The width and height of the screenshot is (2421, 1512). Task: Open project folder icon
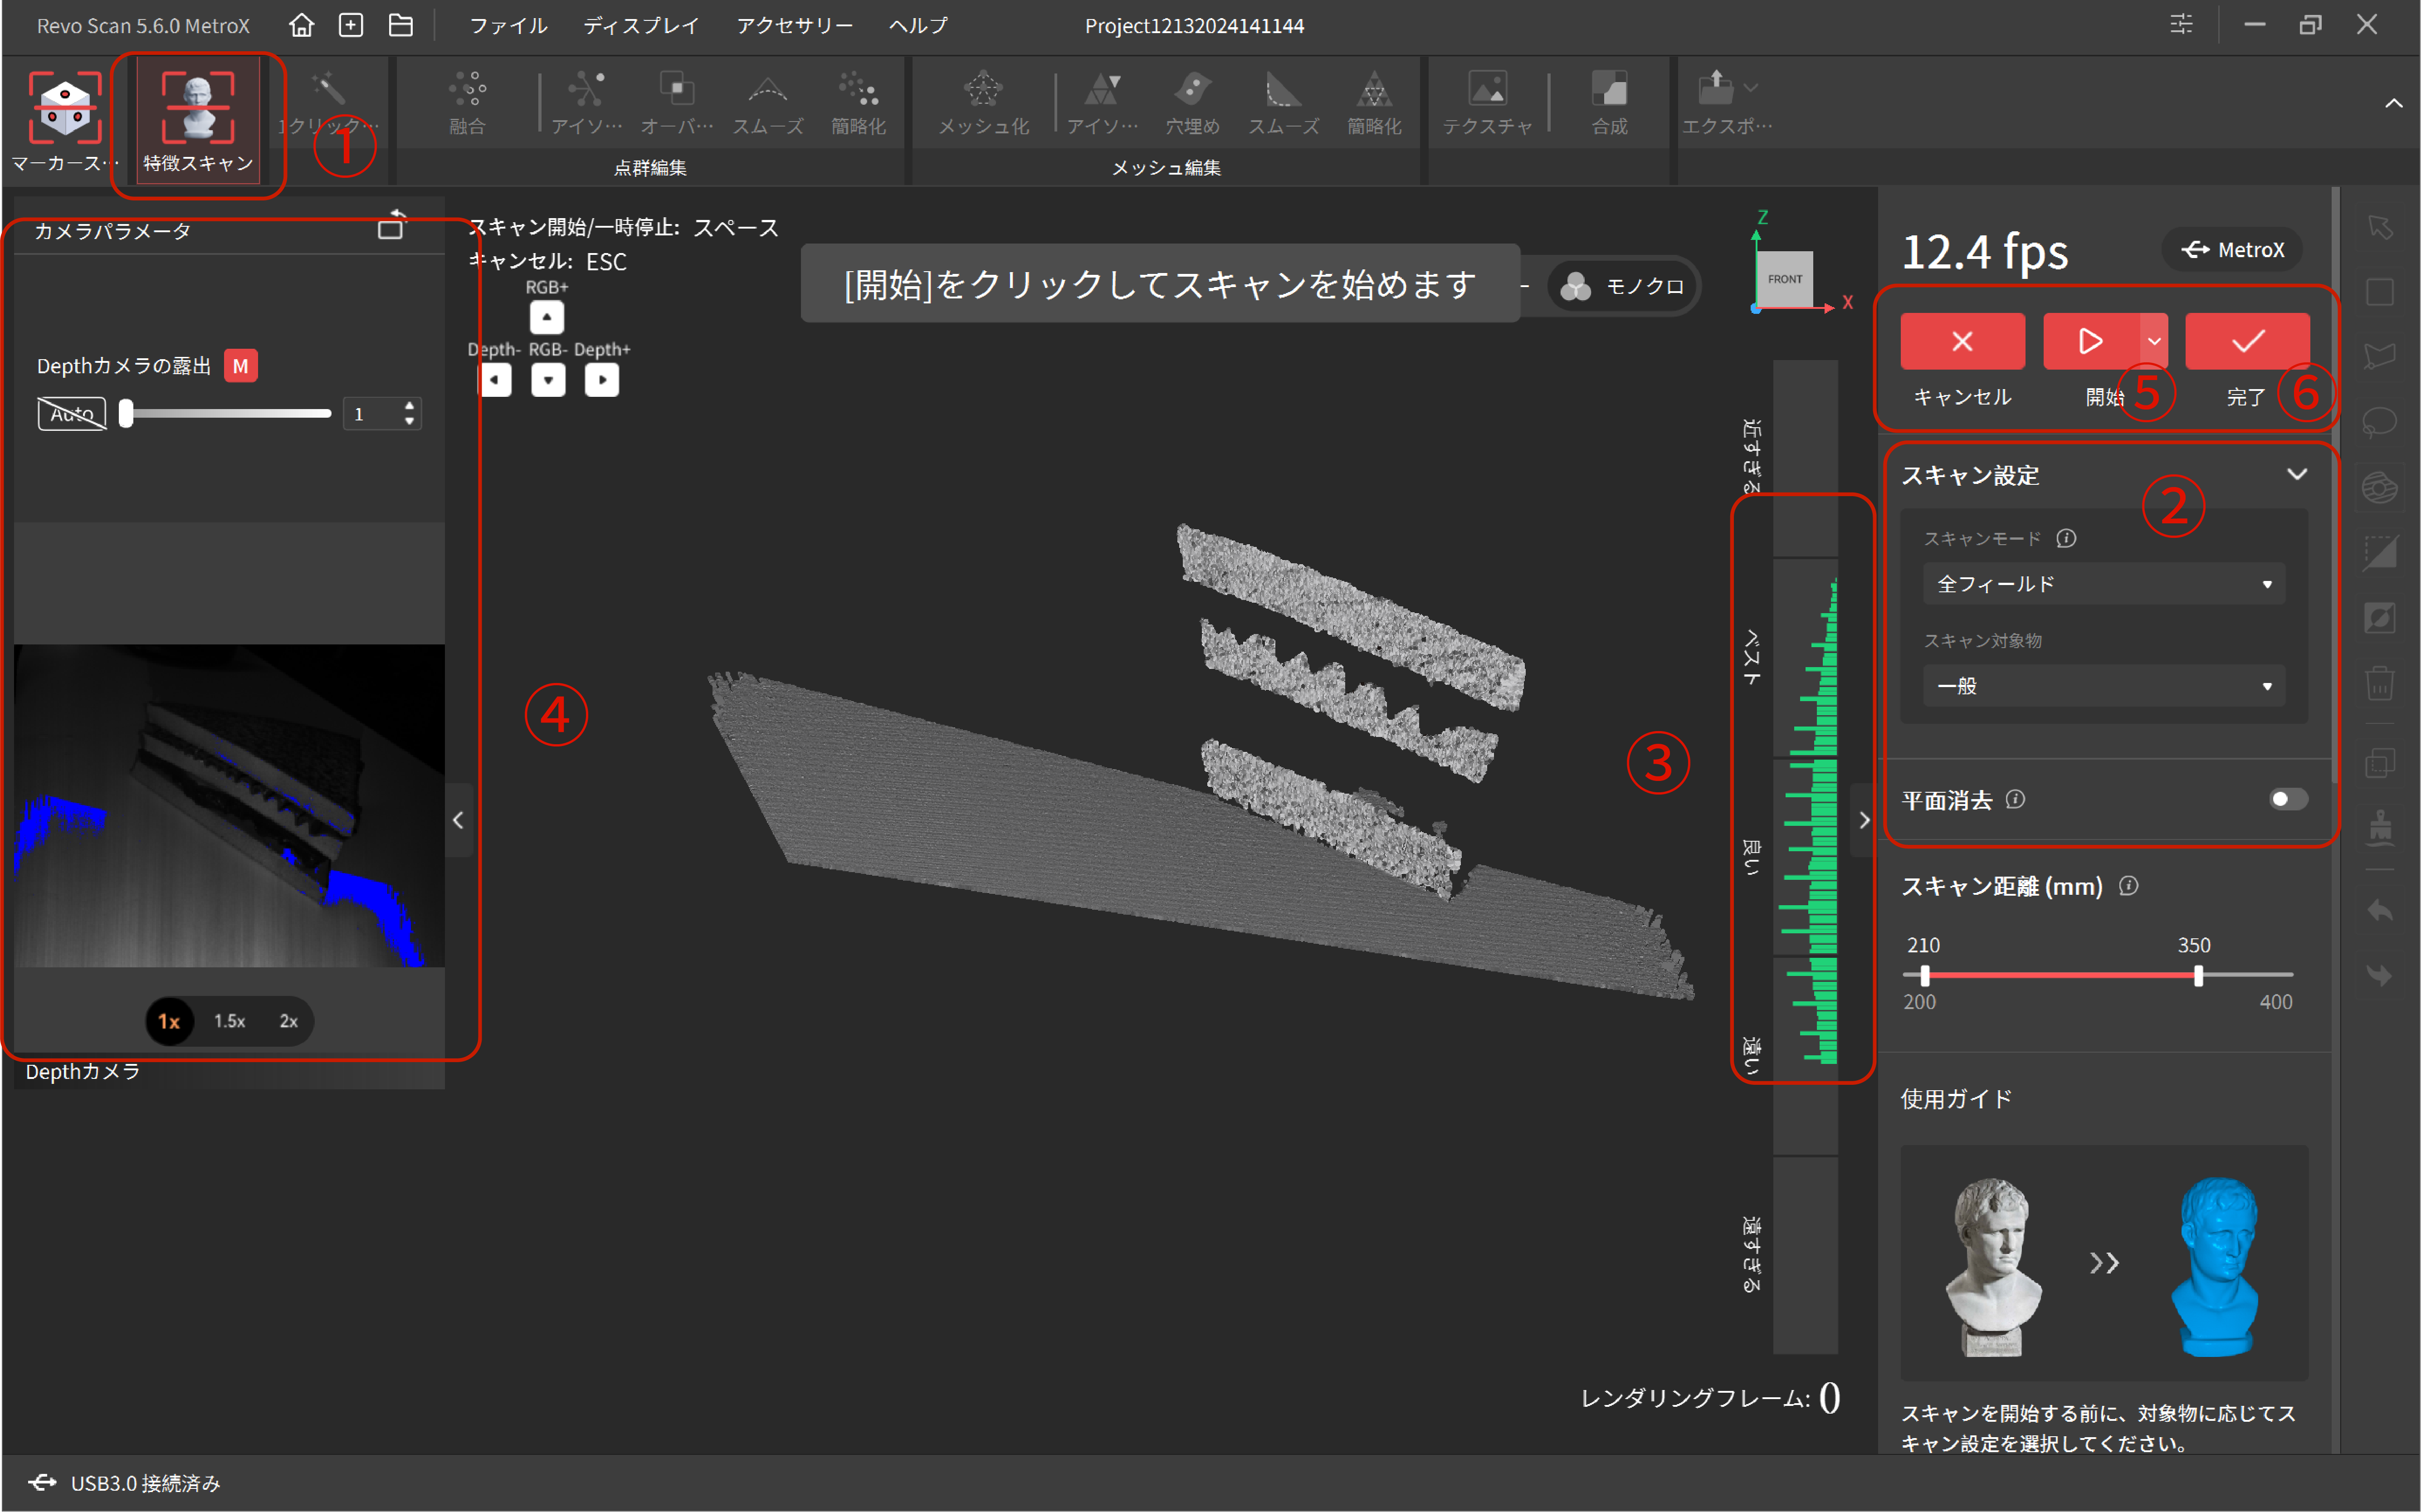point(401,25)
